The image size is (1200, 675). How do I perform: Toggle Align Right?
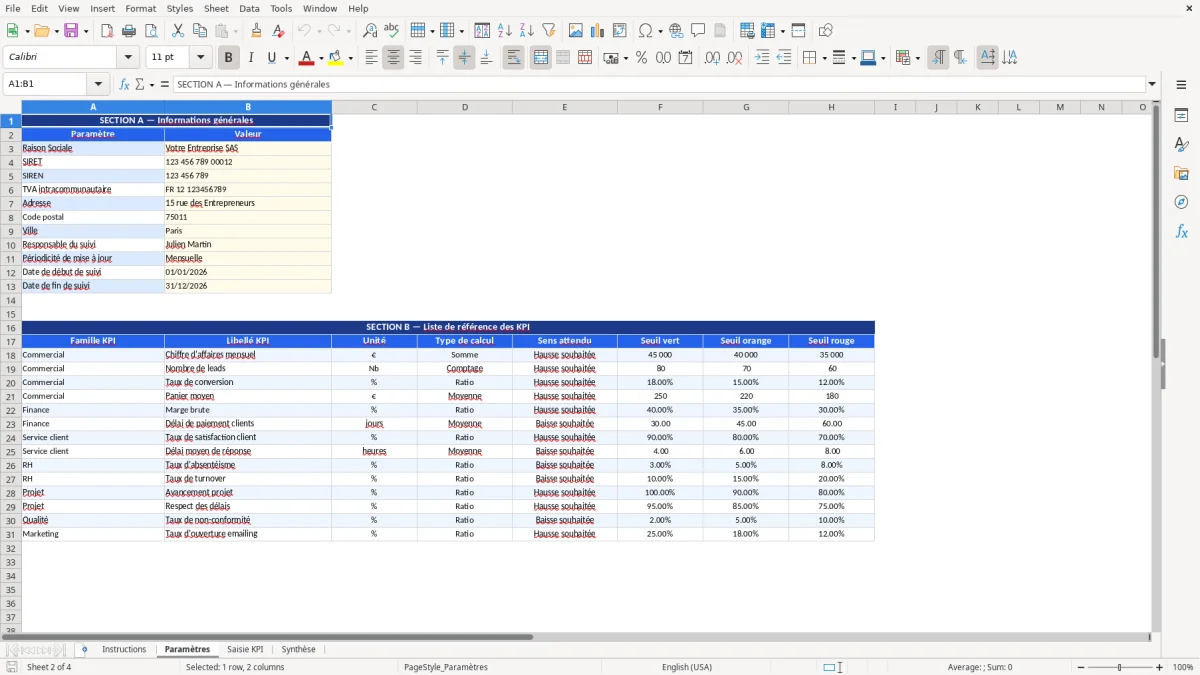(415, 58)
